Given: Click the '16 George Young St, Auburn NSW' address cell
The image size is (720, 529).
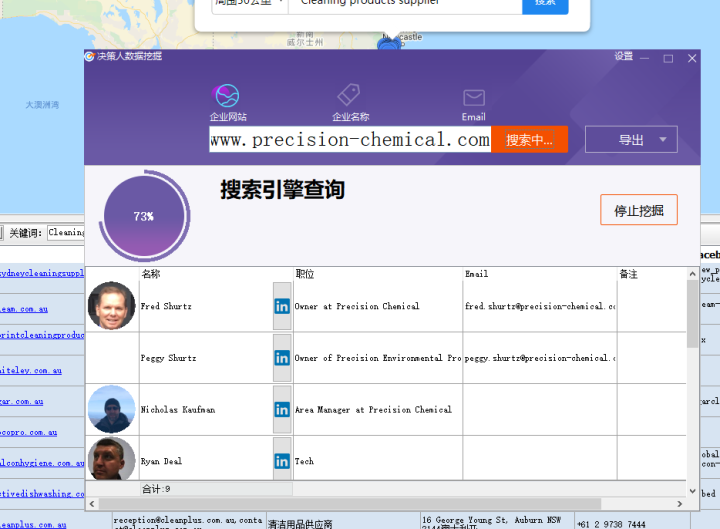Looking at the screenshot, I should pyautogui.click(x=497, y=521).
